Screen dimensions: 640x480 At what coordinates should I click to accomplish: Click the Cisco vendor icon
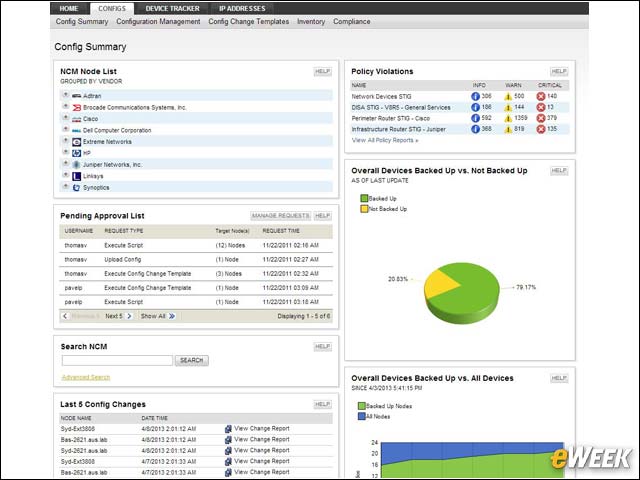[x=76, y=119]
